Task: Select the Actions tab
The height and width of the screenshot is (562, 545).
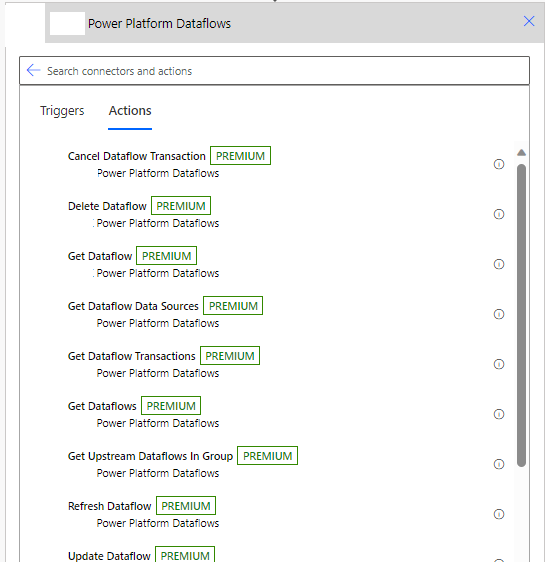Action: (x=130, y=111)
